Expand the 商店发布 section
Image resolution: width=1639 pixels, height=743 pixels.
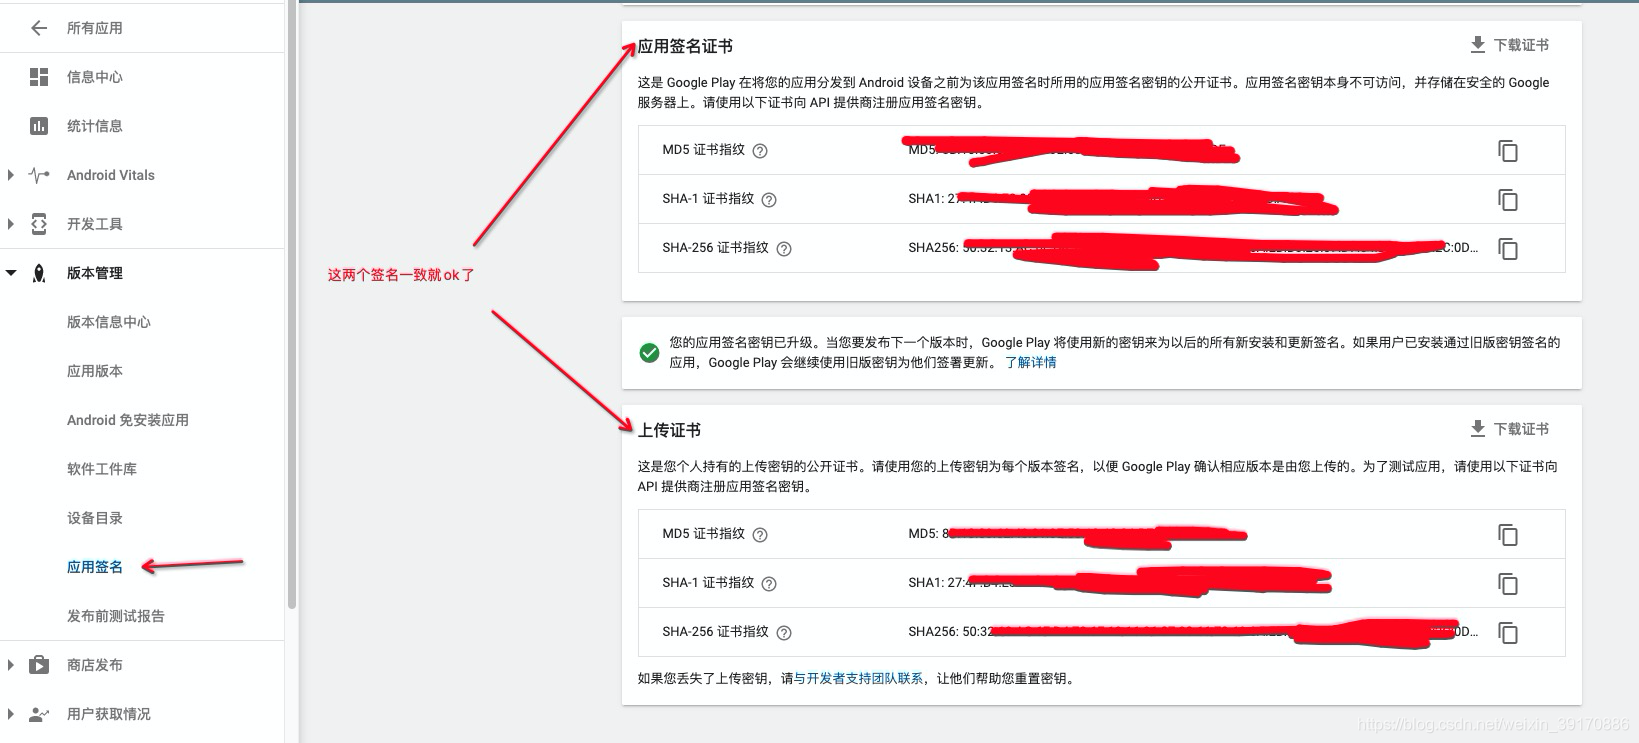(x=10, y=665)
